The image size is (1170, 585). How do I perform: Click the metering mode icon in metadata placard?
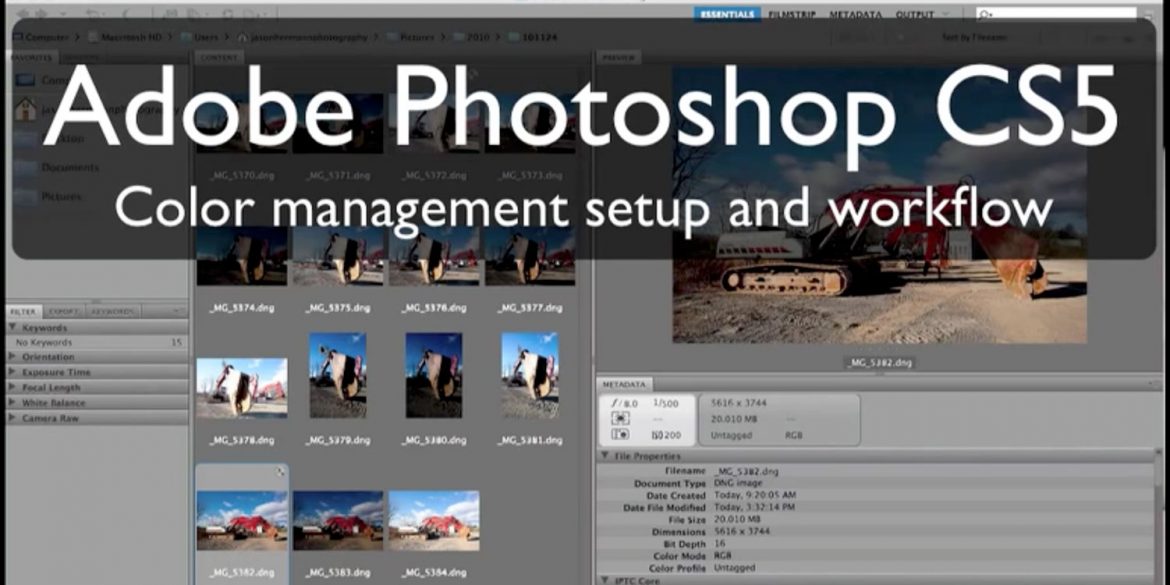point(619,419)
